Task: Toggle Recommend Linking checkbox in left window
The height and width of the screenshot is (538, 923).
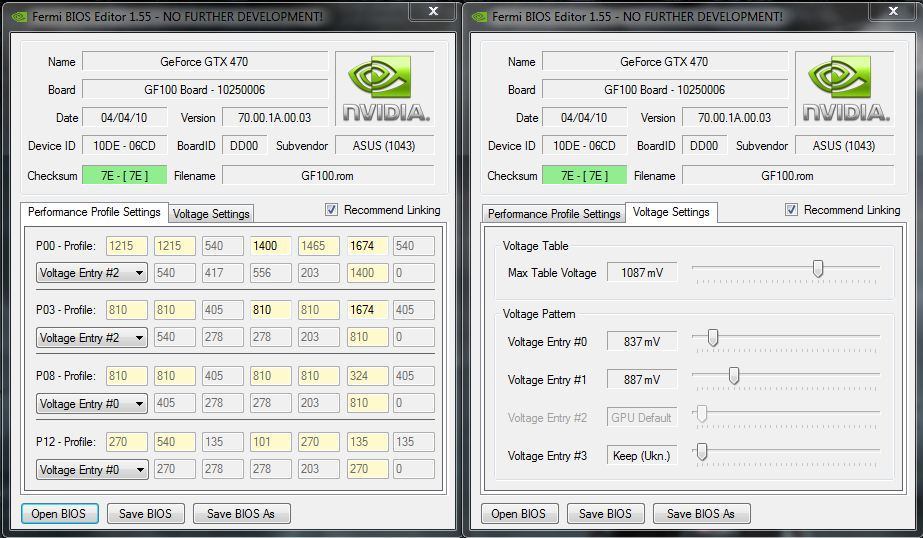Action: (x=331, y=210)
